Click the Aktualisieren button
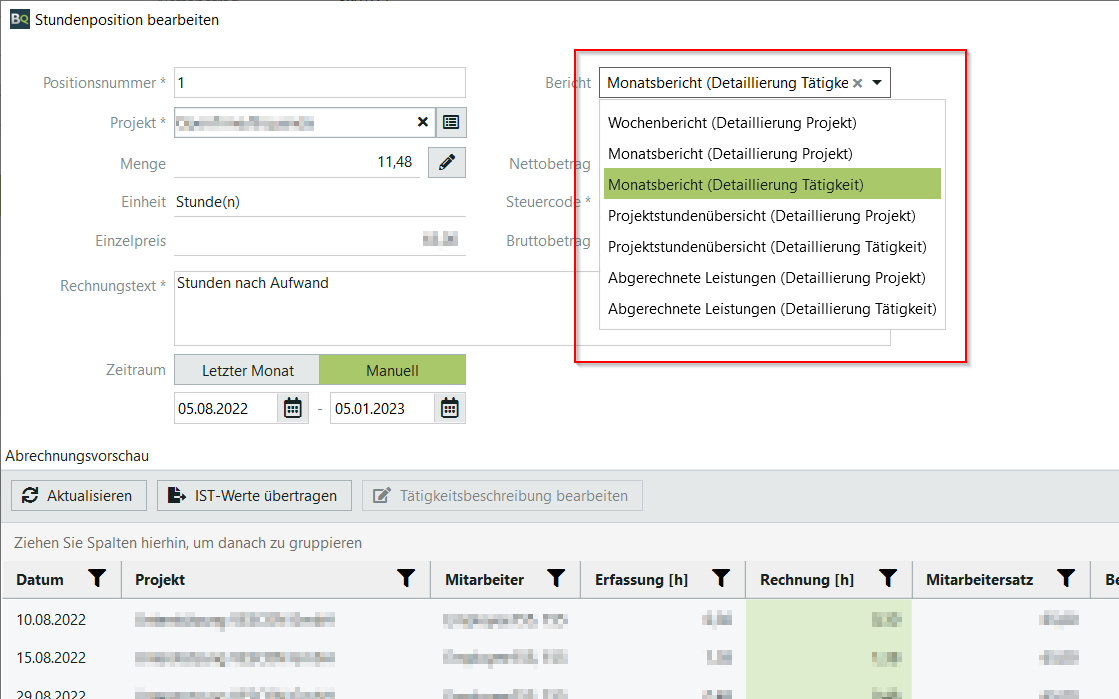Viewport: 1119px width, 699px height. [x=79, y=496]
